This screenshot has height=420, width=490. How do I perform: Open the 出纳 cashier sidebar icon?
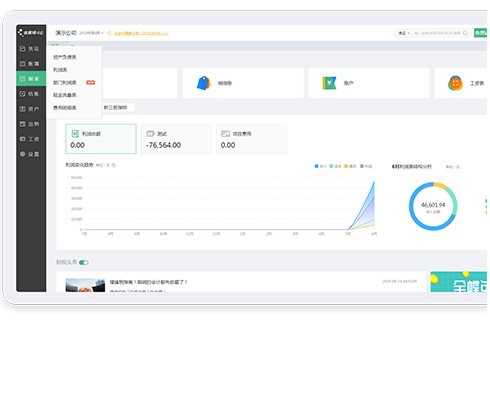click(23, 124)
